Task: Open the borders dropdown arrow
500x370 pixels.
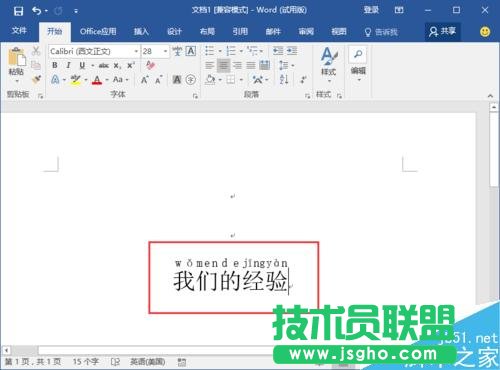Action: pyautogui.click(x=241, y=80)
